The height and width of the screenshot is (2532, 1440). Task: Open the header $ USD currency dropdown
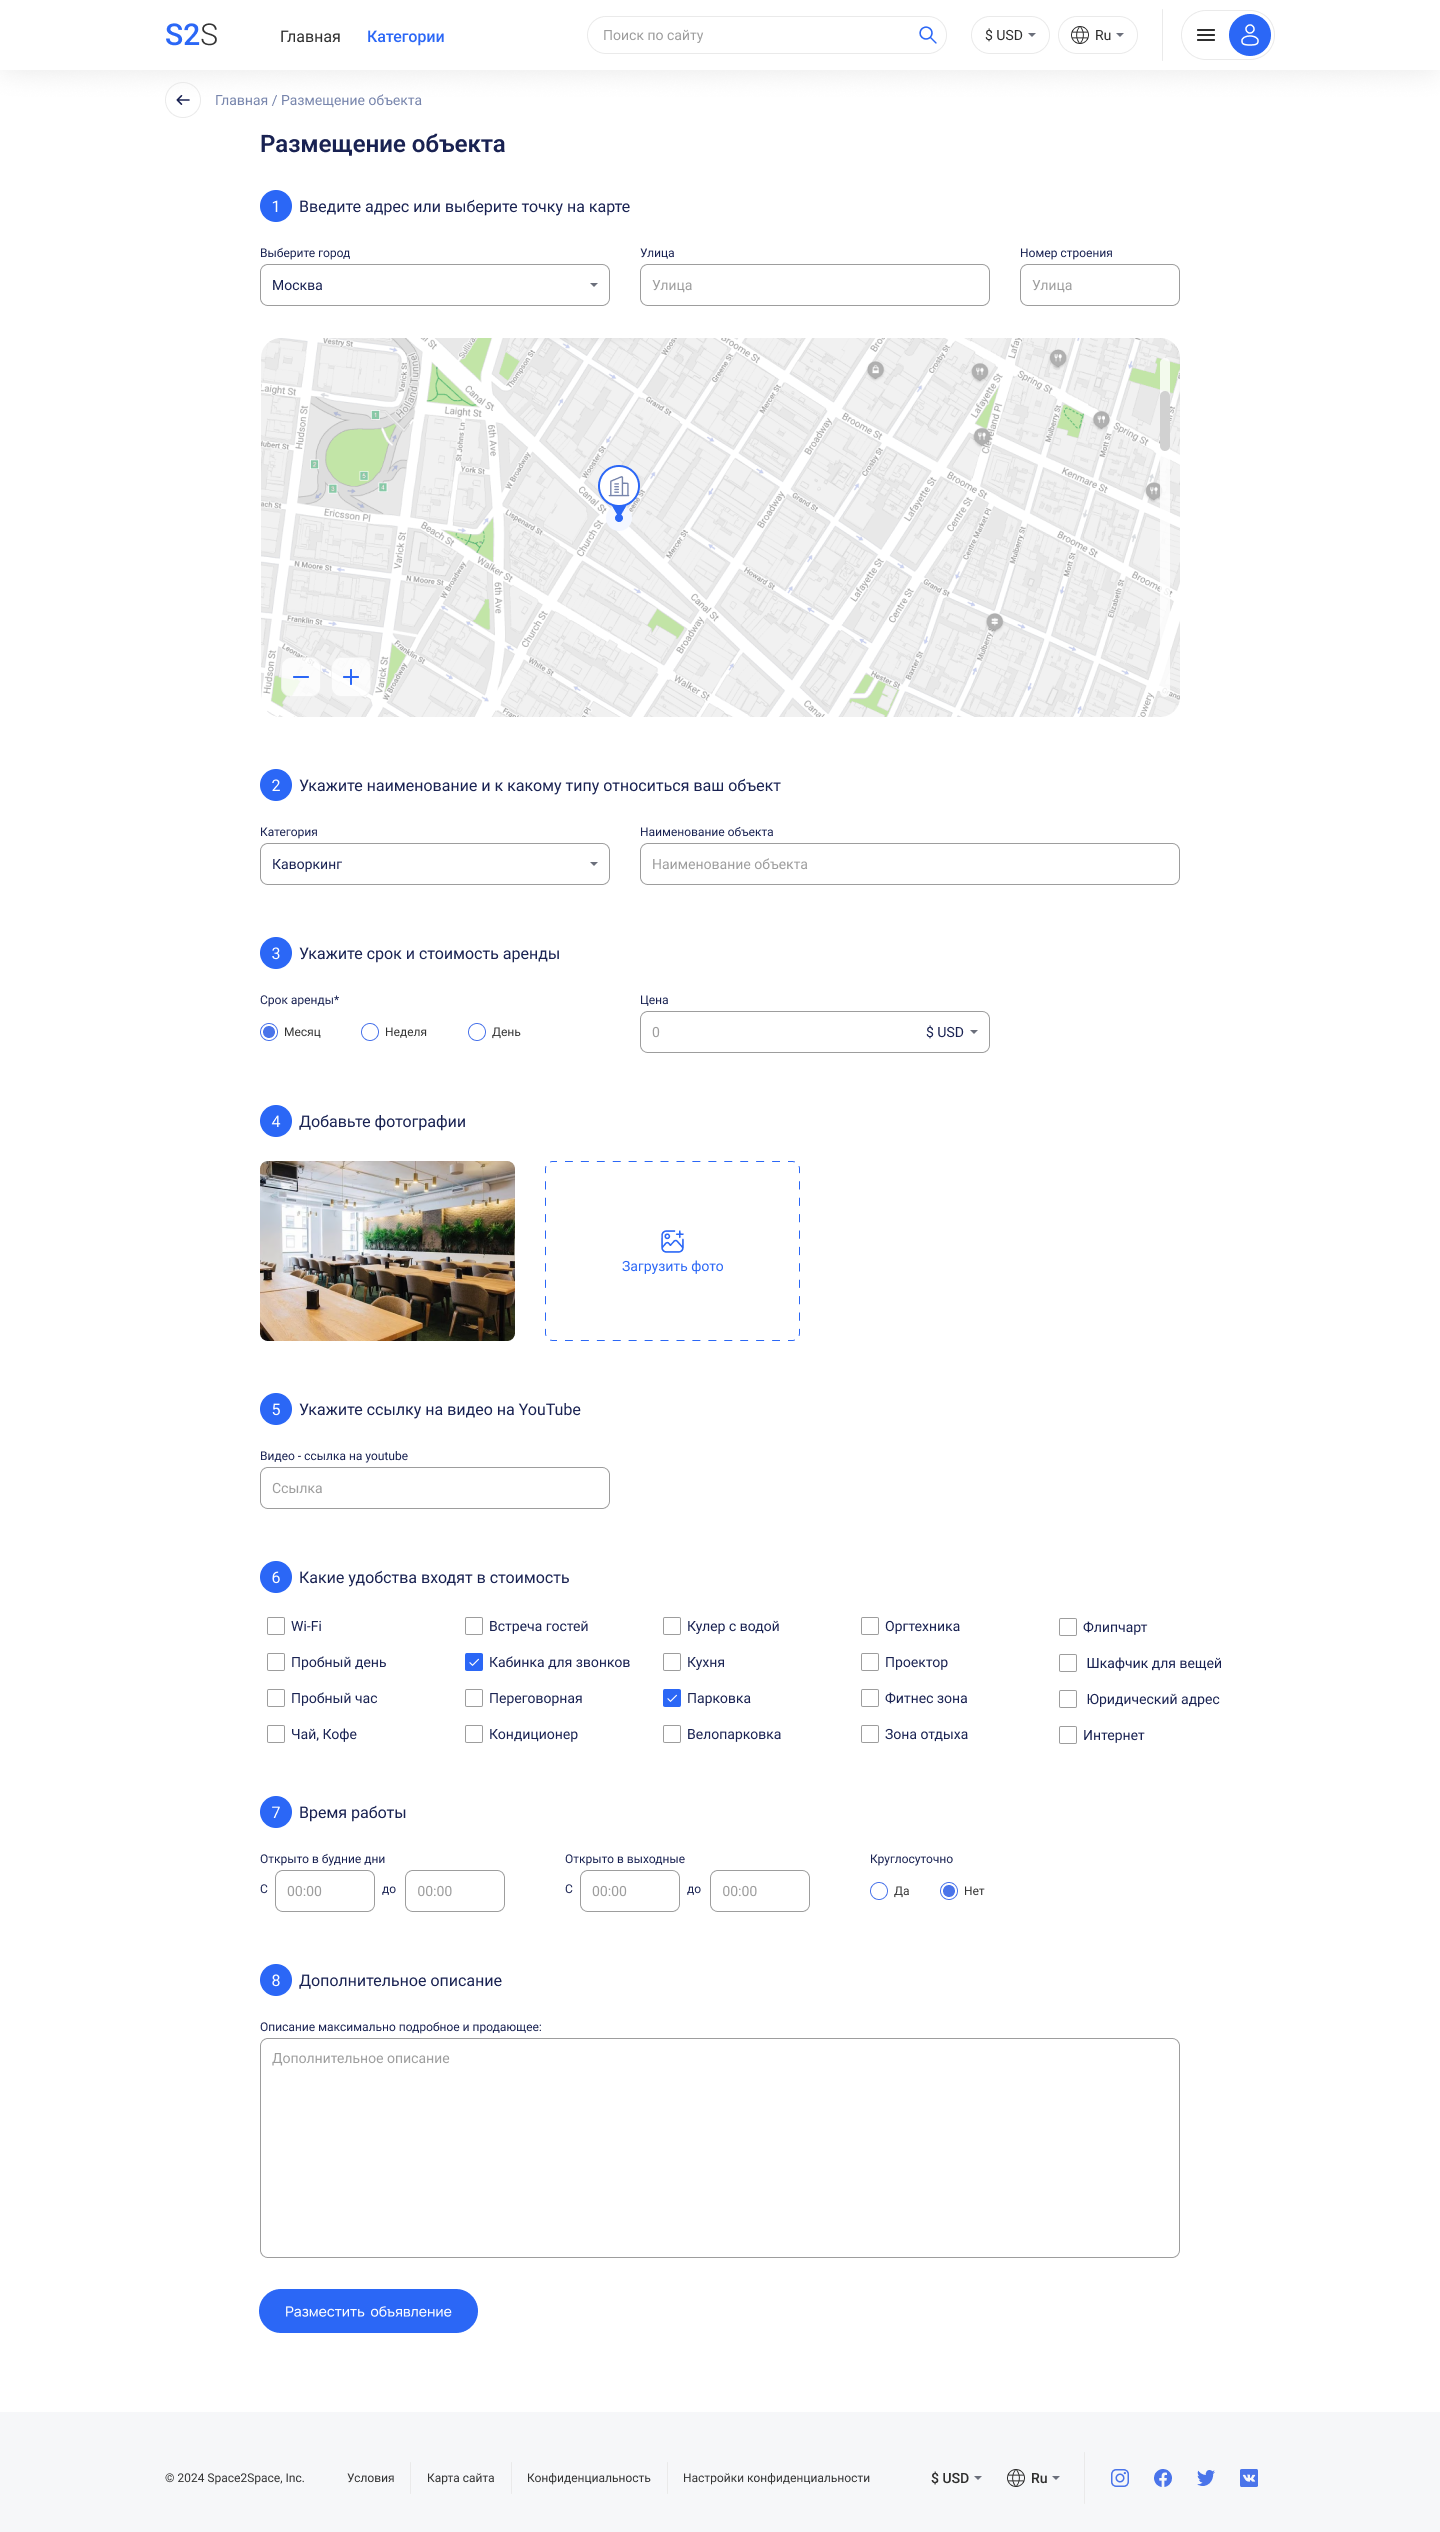1010,35
